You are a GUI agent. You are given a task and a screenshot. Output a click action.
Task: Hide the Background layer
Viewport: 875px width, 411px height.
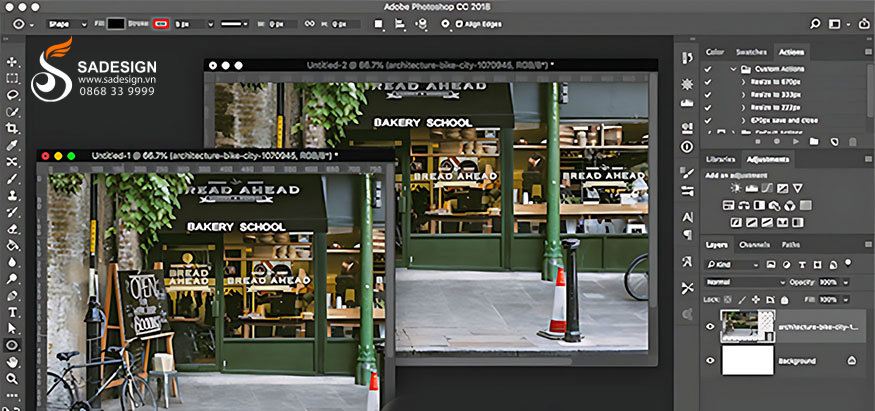tap(710, 361)
